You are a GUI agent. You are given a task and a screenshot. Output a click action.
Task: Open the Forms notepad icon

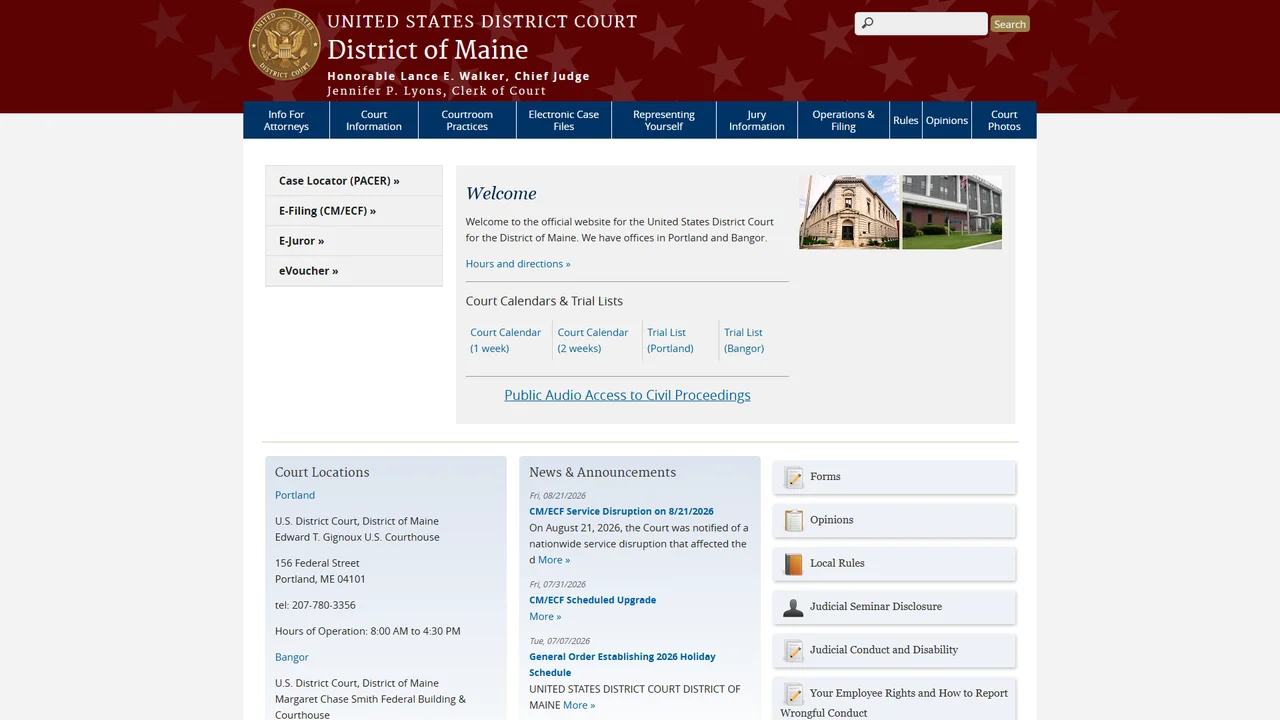coord(794,478)
